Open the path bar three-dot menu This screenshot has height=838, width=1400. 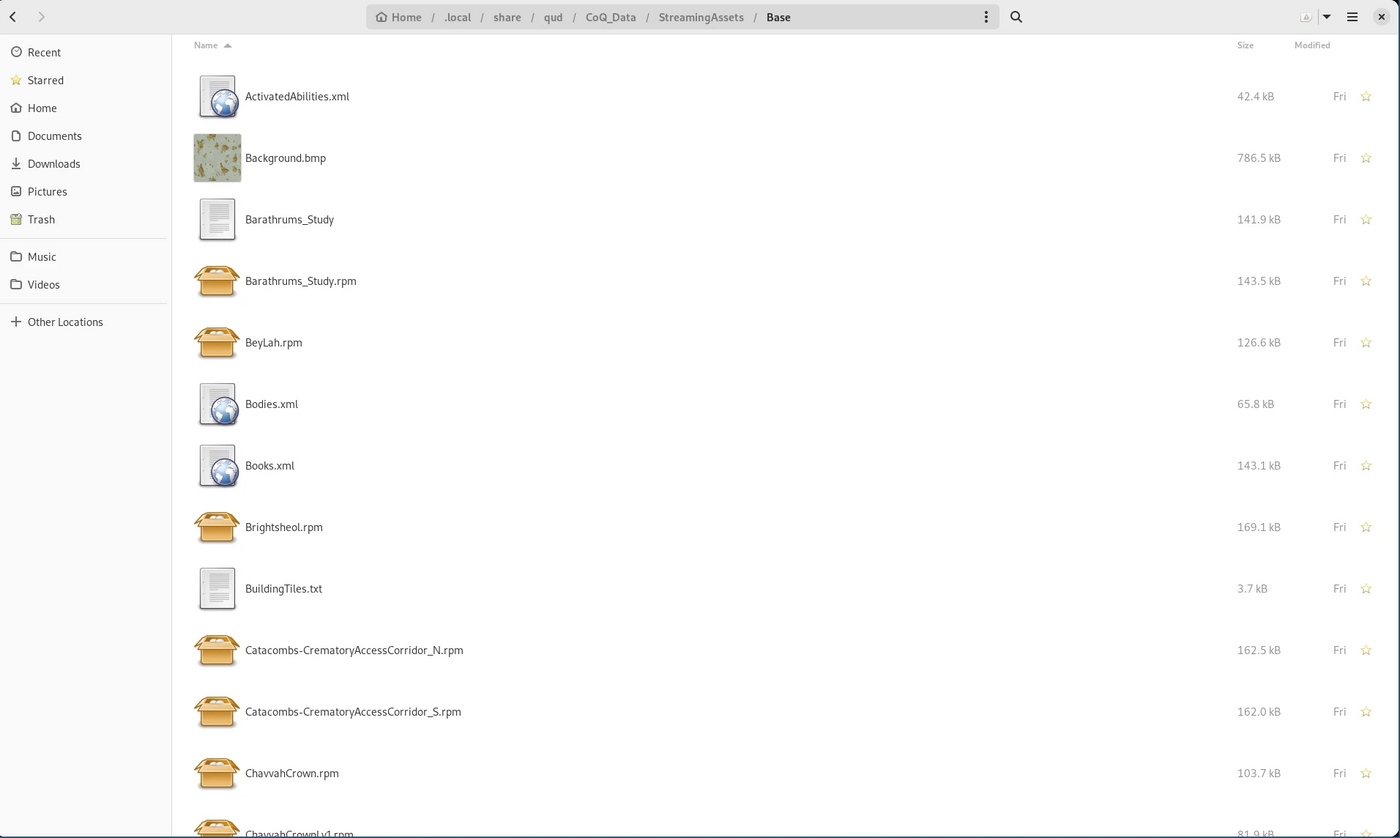click(986, 17)
